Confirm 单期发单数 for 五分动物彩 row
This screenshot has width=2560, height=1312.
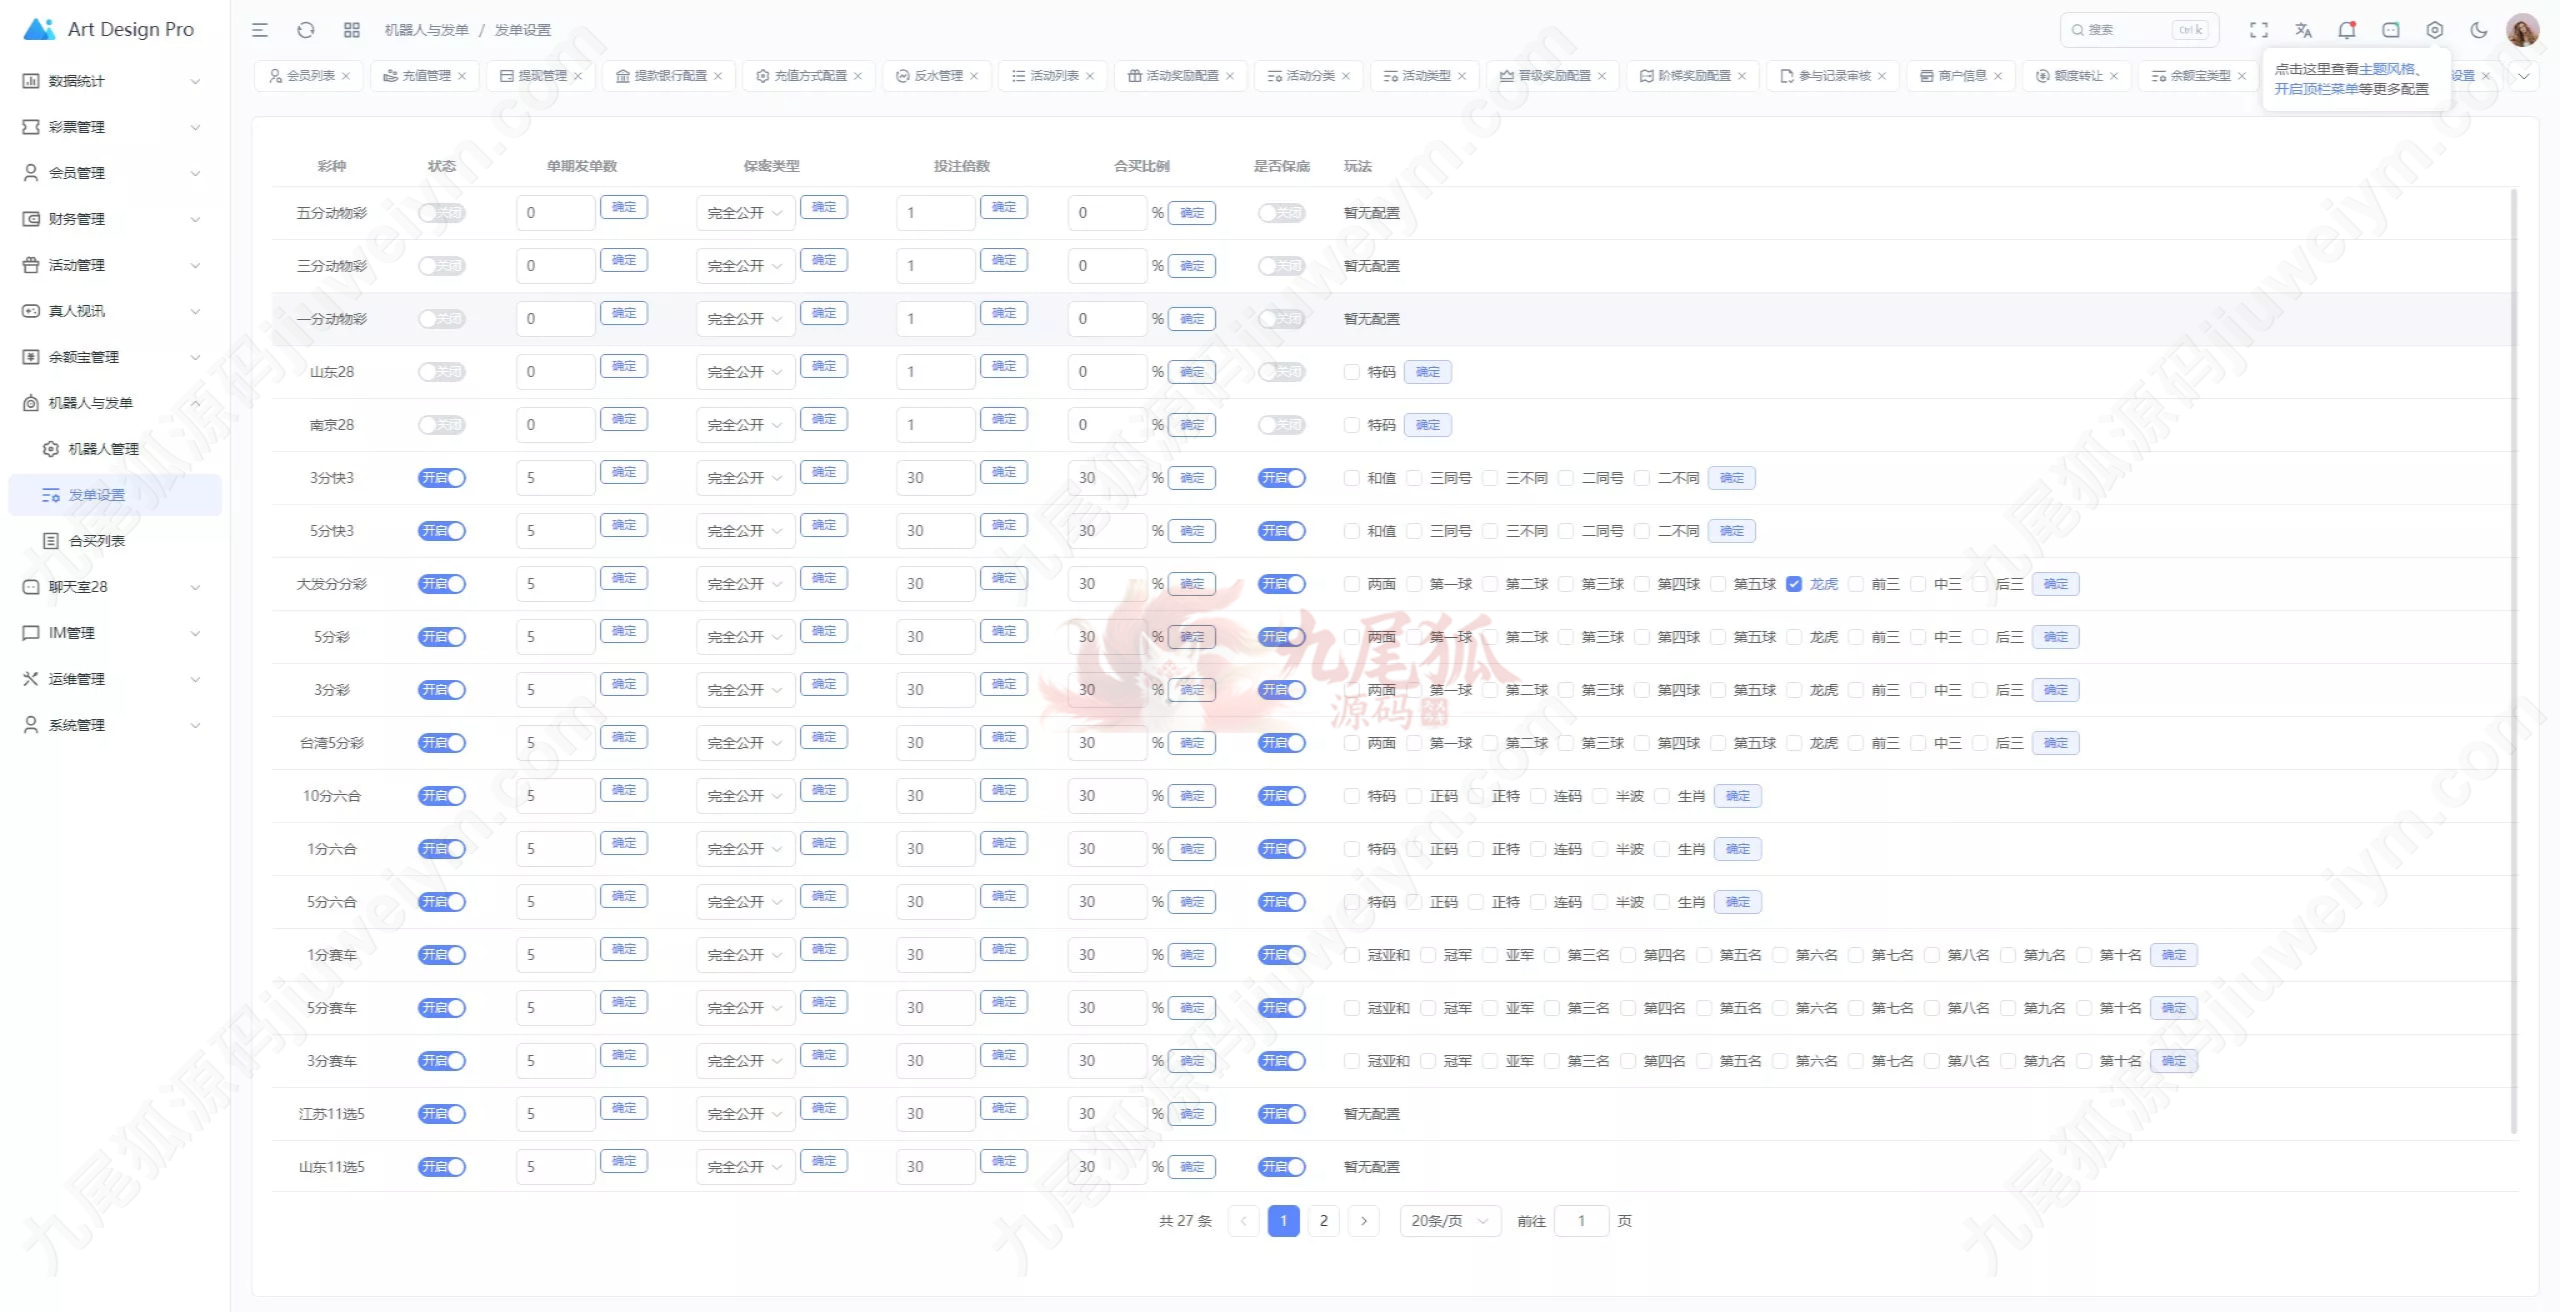pyautogui.click(x=624, y=207)
